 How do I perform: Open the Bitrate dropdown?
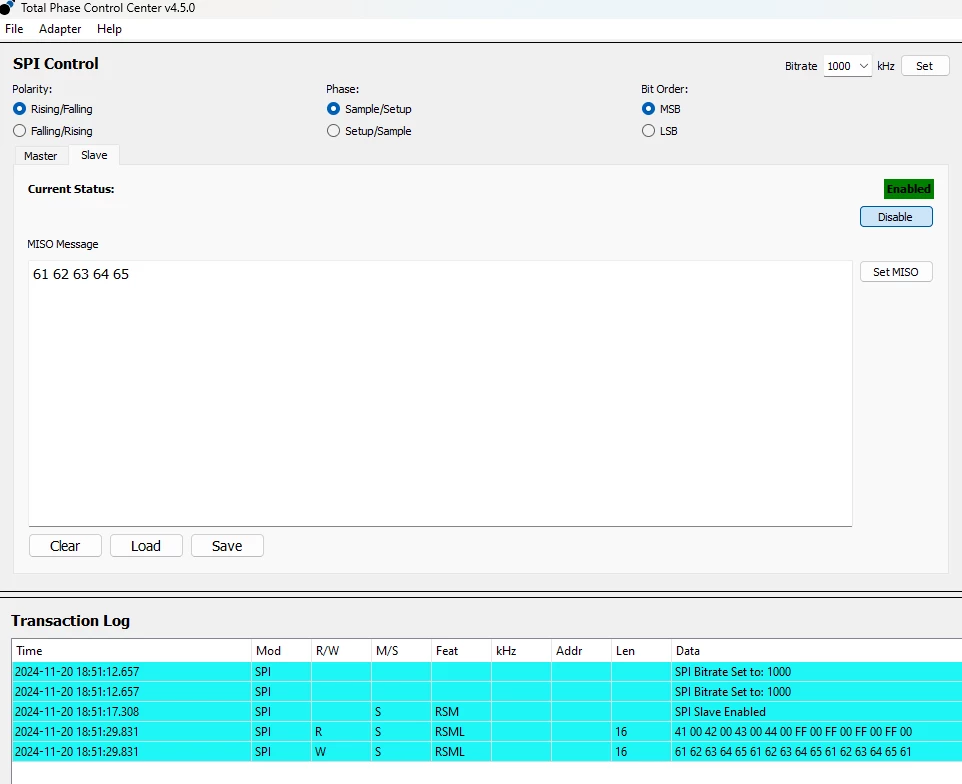pos(847,66)
